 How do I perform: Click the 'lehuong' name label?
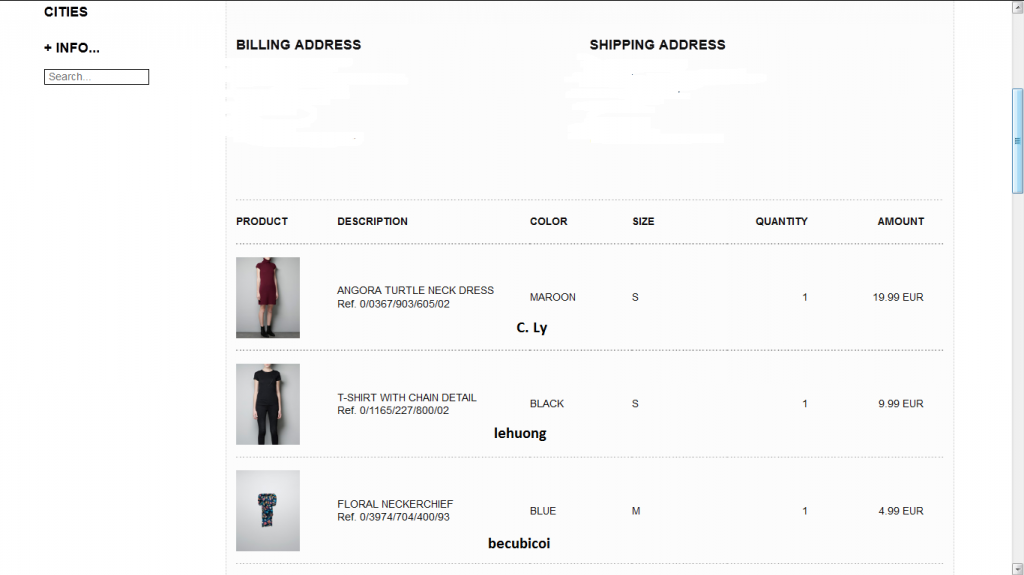coord(520,434)
